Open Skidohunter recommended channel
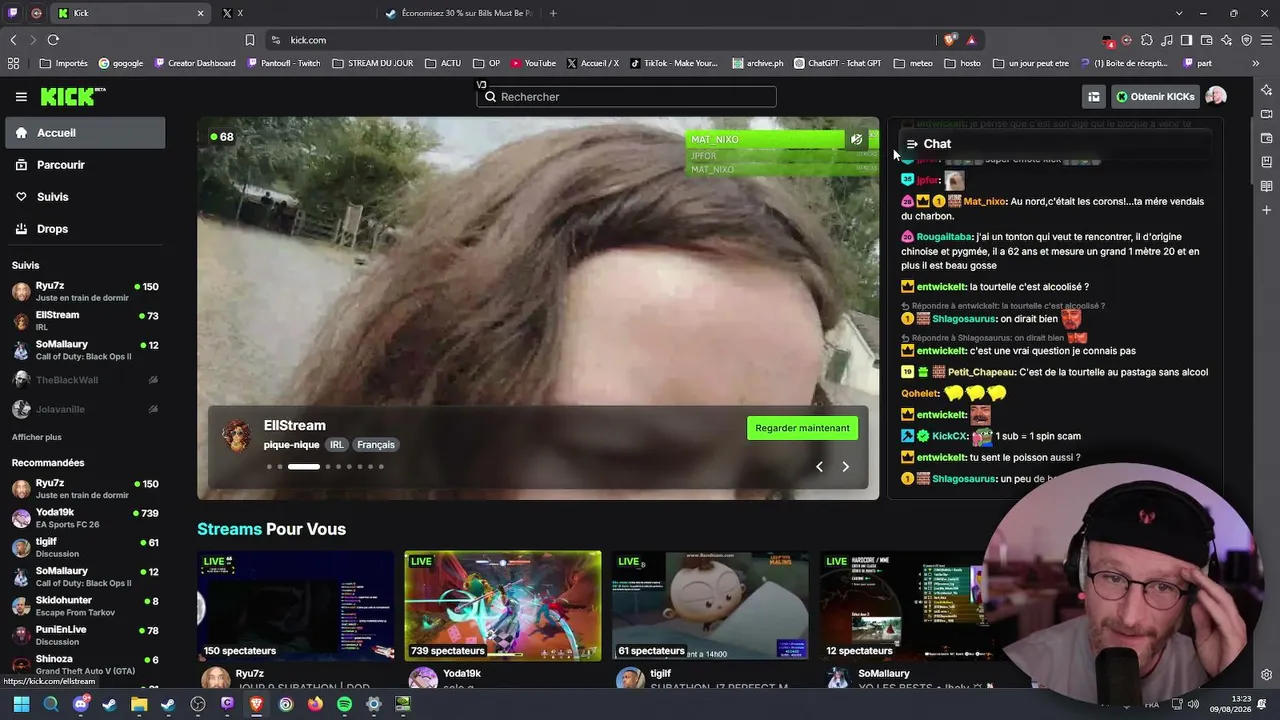The image size is (1280, 720). tap(85, 606)
